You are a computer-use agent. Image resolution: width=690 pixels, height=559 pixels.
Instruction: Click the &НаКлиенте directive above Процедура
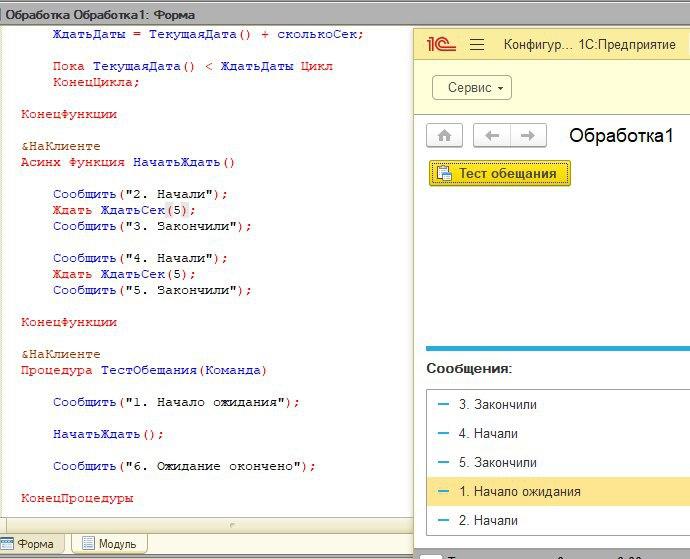pyautogui.click(x=61, y=354)
